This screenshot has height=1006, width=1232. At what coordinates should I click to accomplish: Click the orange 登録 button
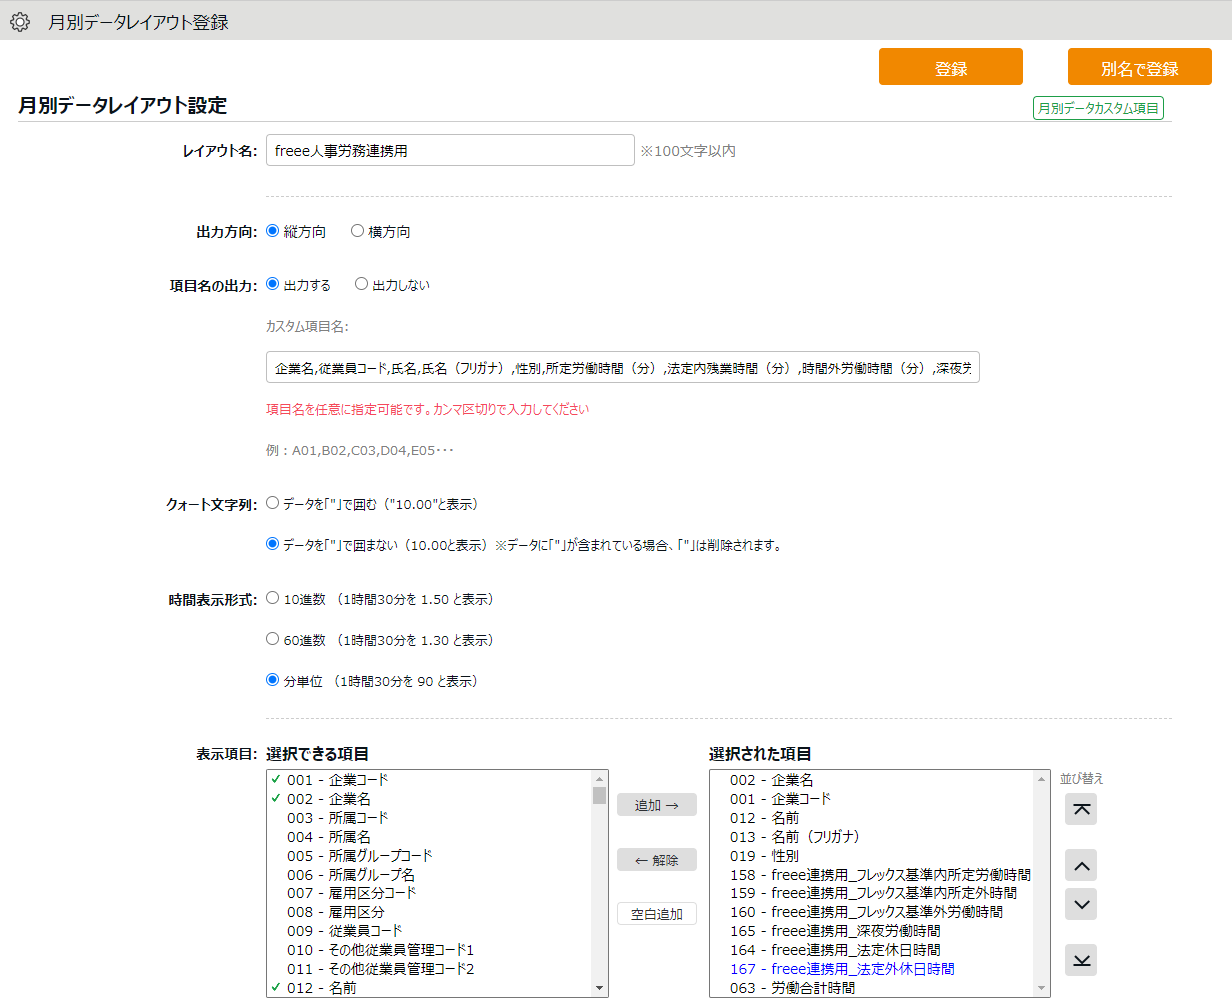coord(950,67)
